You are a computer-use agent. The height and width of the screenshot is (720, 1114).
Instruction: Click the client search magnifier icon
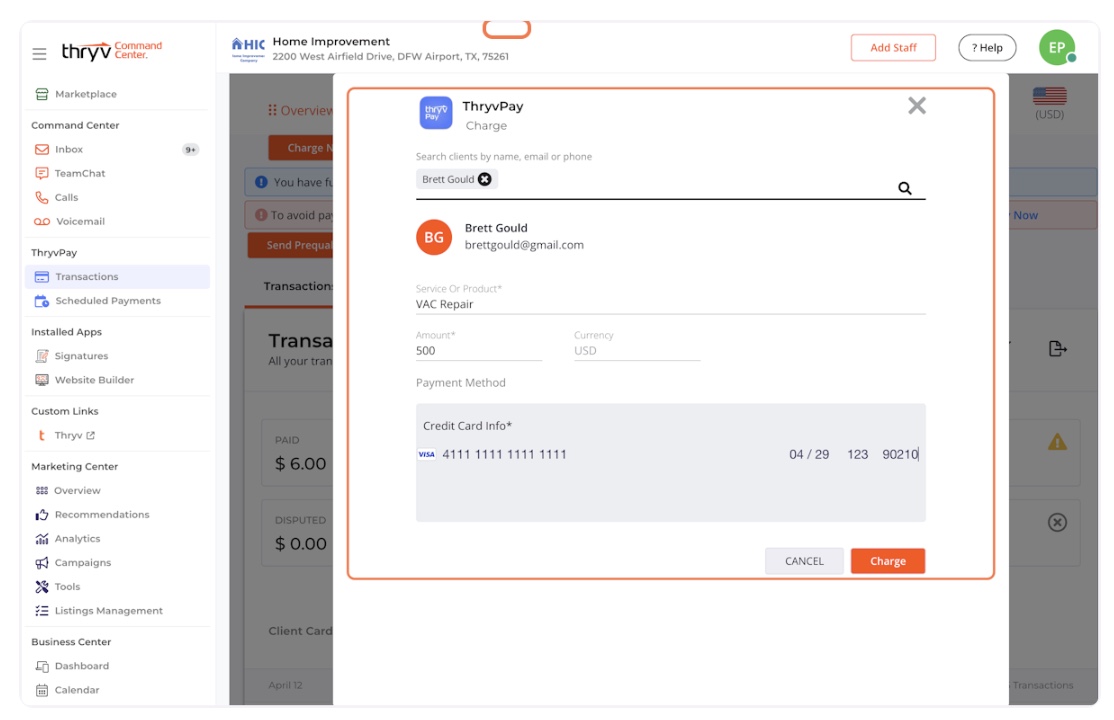tap(904, 188)
